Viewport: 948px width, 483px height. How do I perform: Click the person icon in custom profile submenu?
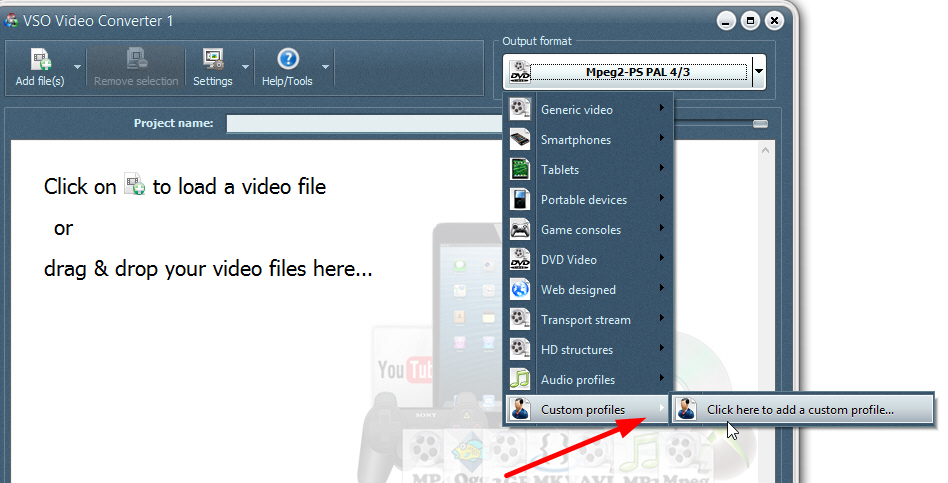coord(686,409)
